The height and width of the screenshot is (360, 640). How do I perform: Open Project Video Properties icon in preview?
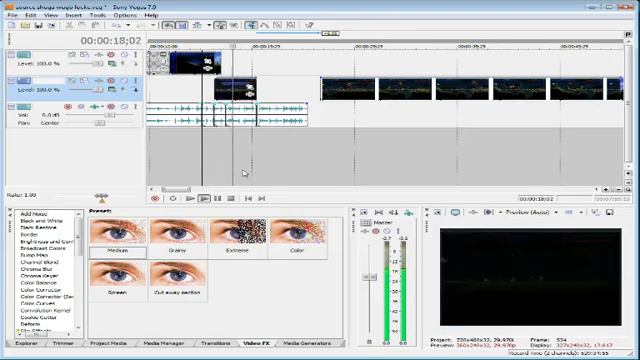click(x=437, y=212)
